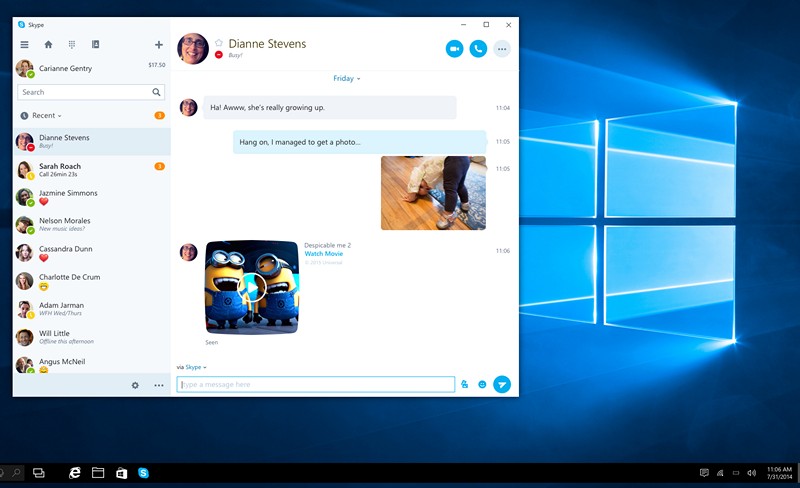Select Angus McNeil conversation
800x488 pixels.
tap(92, 363)
